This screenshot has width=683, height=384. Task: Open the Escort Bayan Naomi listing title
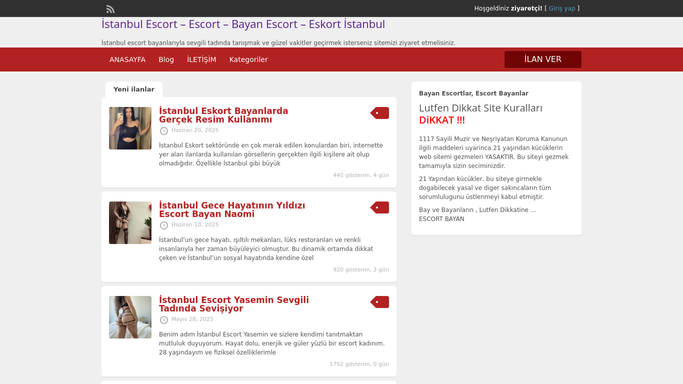coord(232,209)
